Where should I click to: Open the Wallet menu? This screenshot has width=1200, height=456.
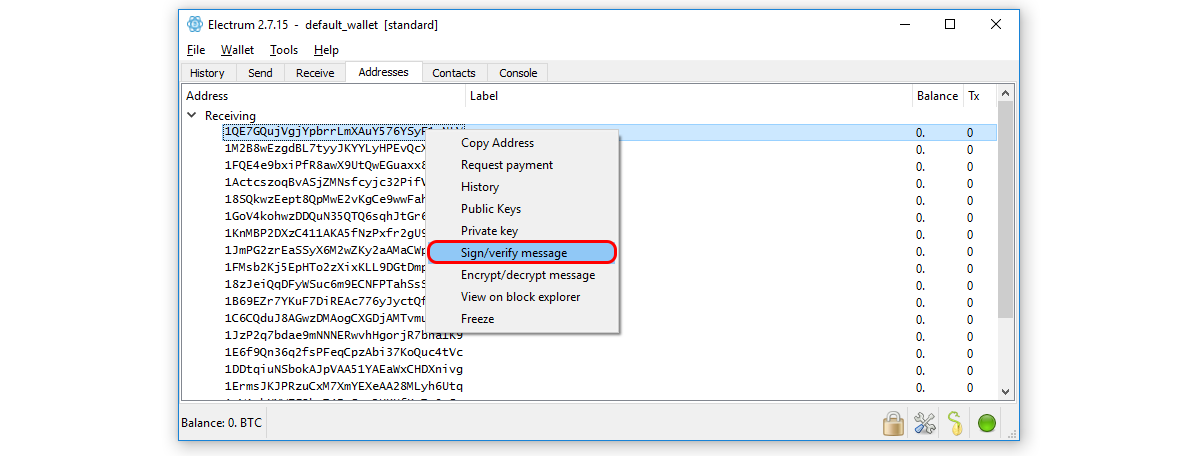coord(237,50)
